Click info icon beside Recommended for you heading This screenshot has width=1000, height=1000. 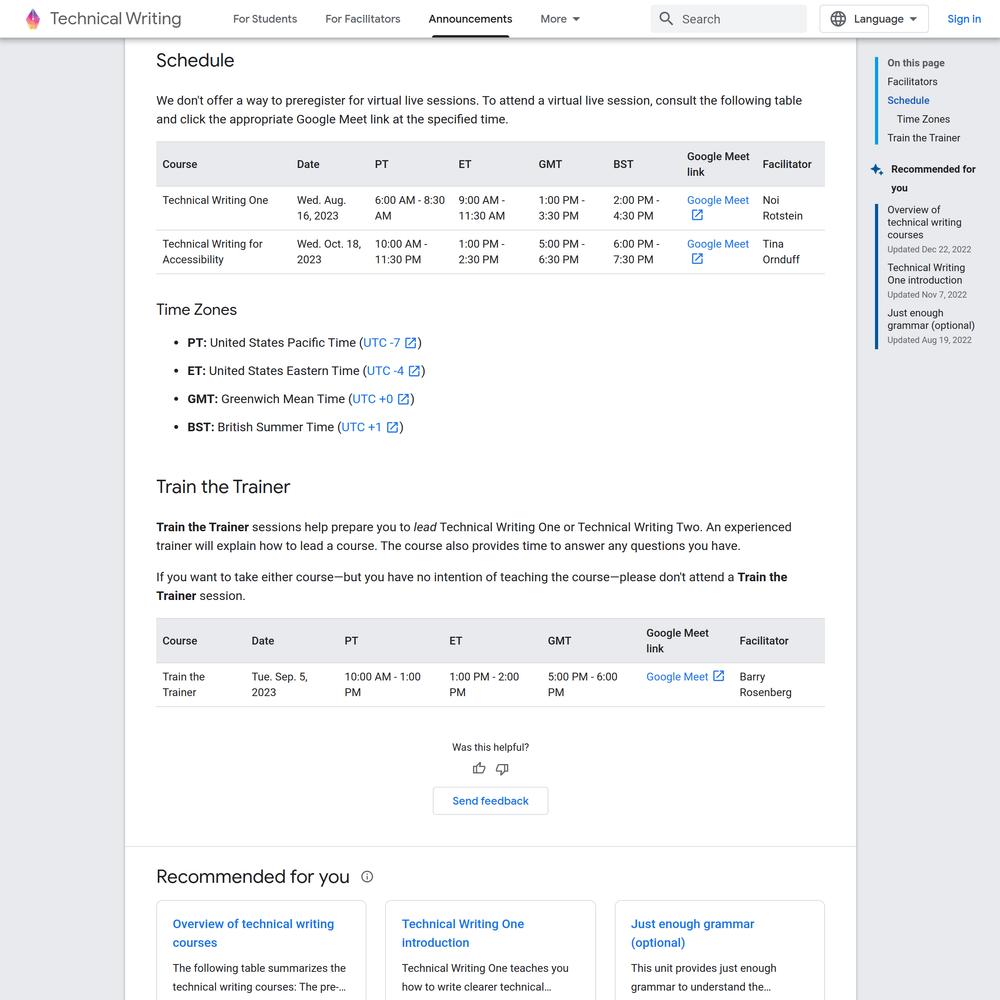(367, 876)
